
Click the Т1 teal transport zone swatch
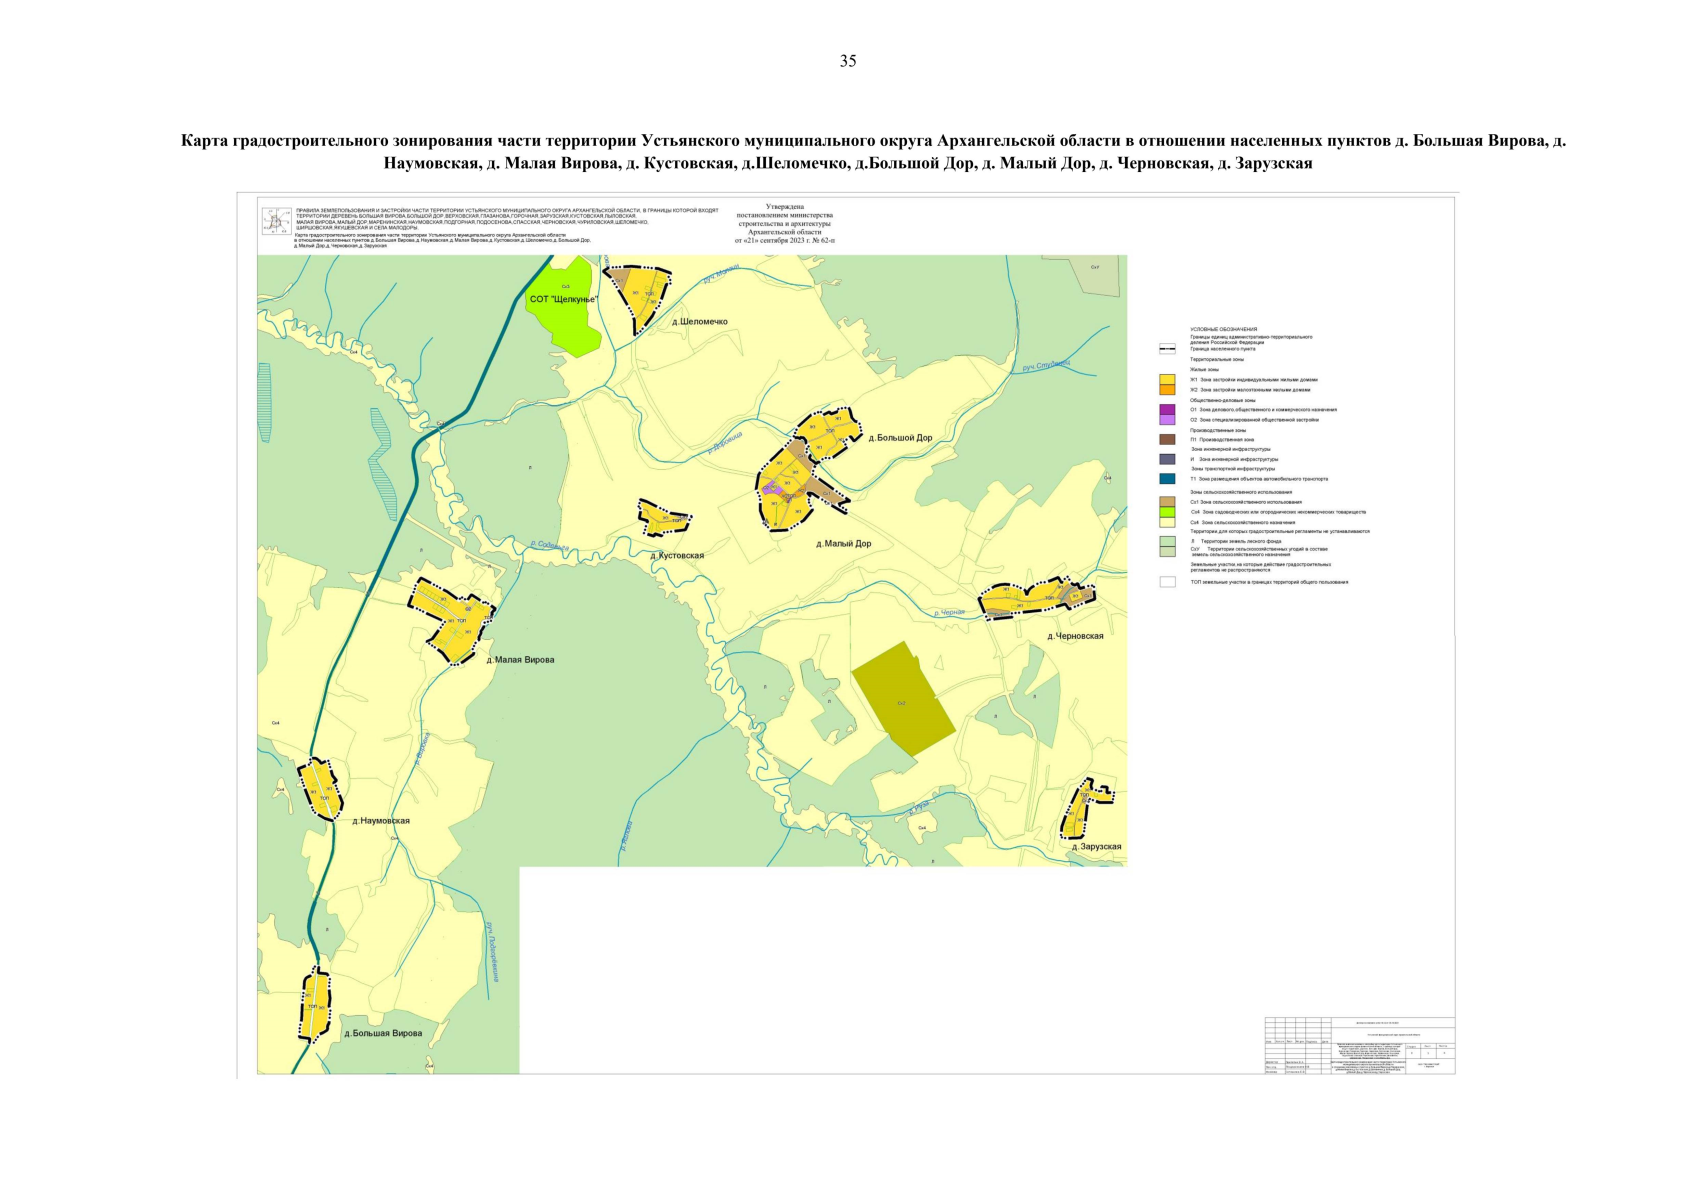[x=1167, y=479]
